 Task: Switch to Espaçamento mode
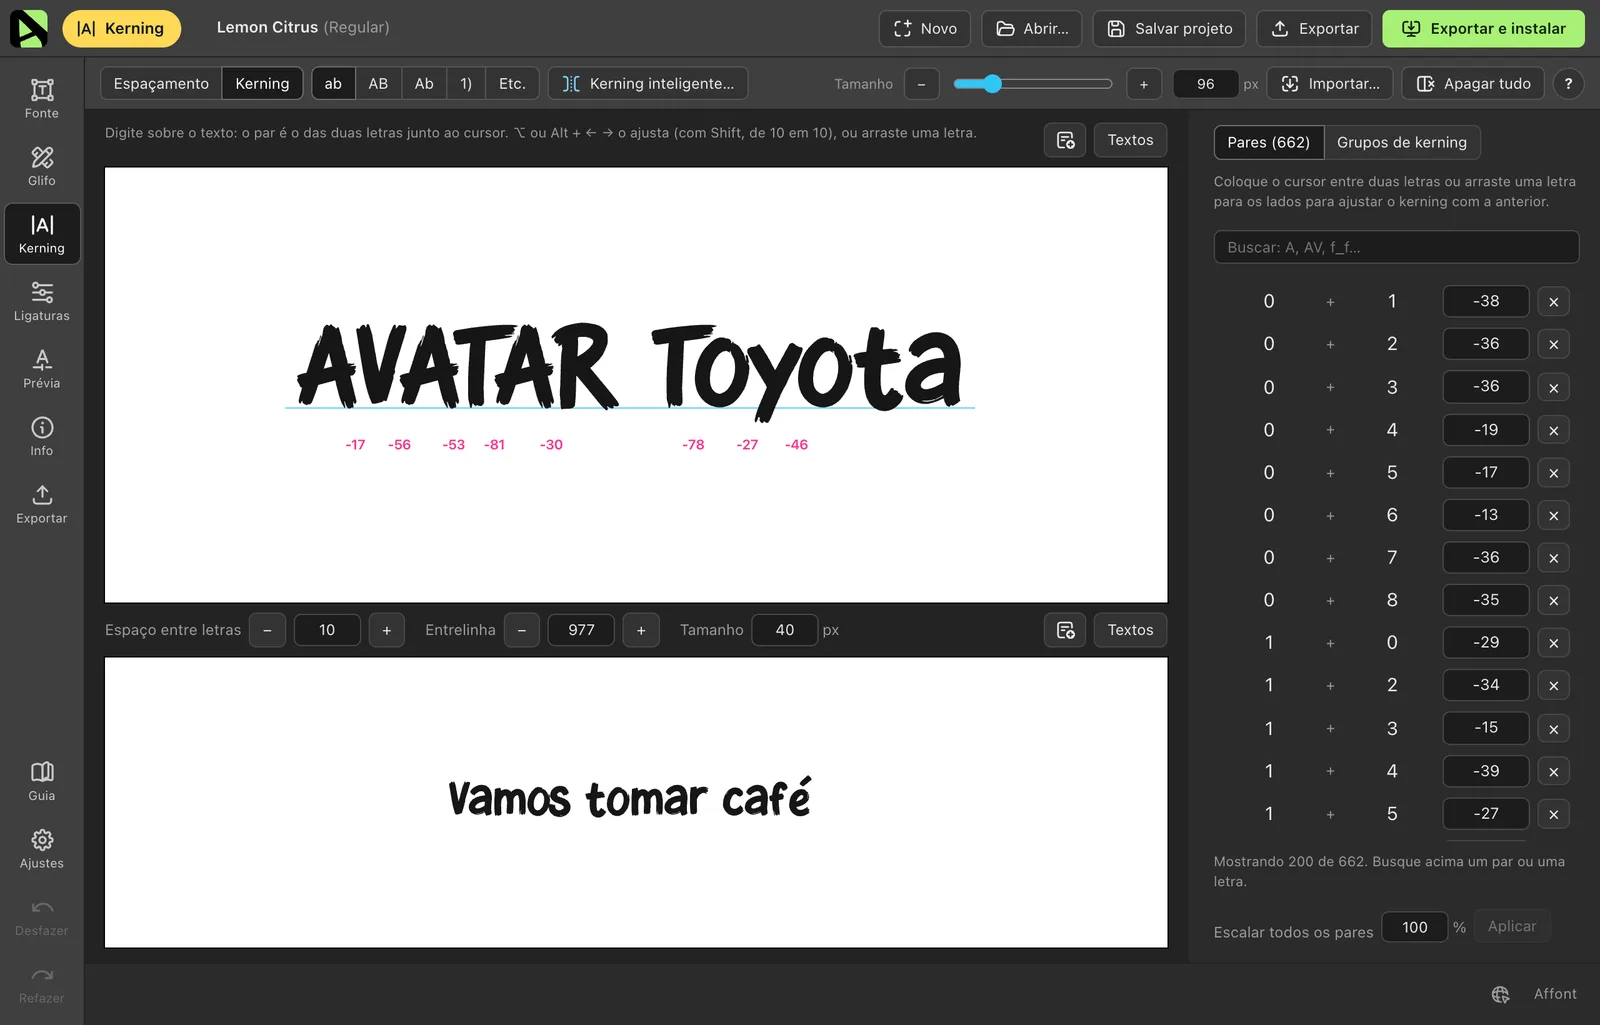click(161, 84)
